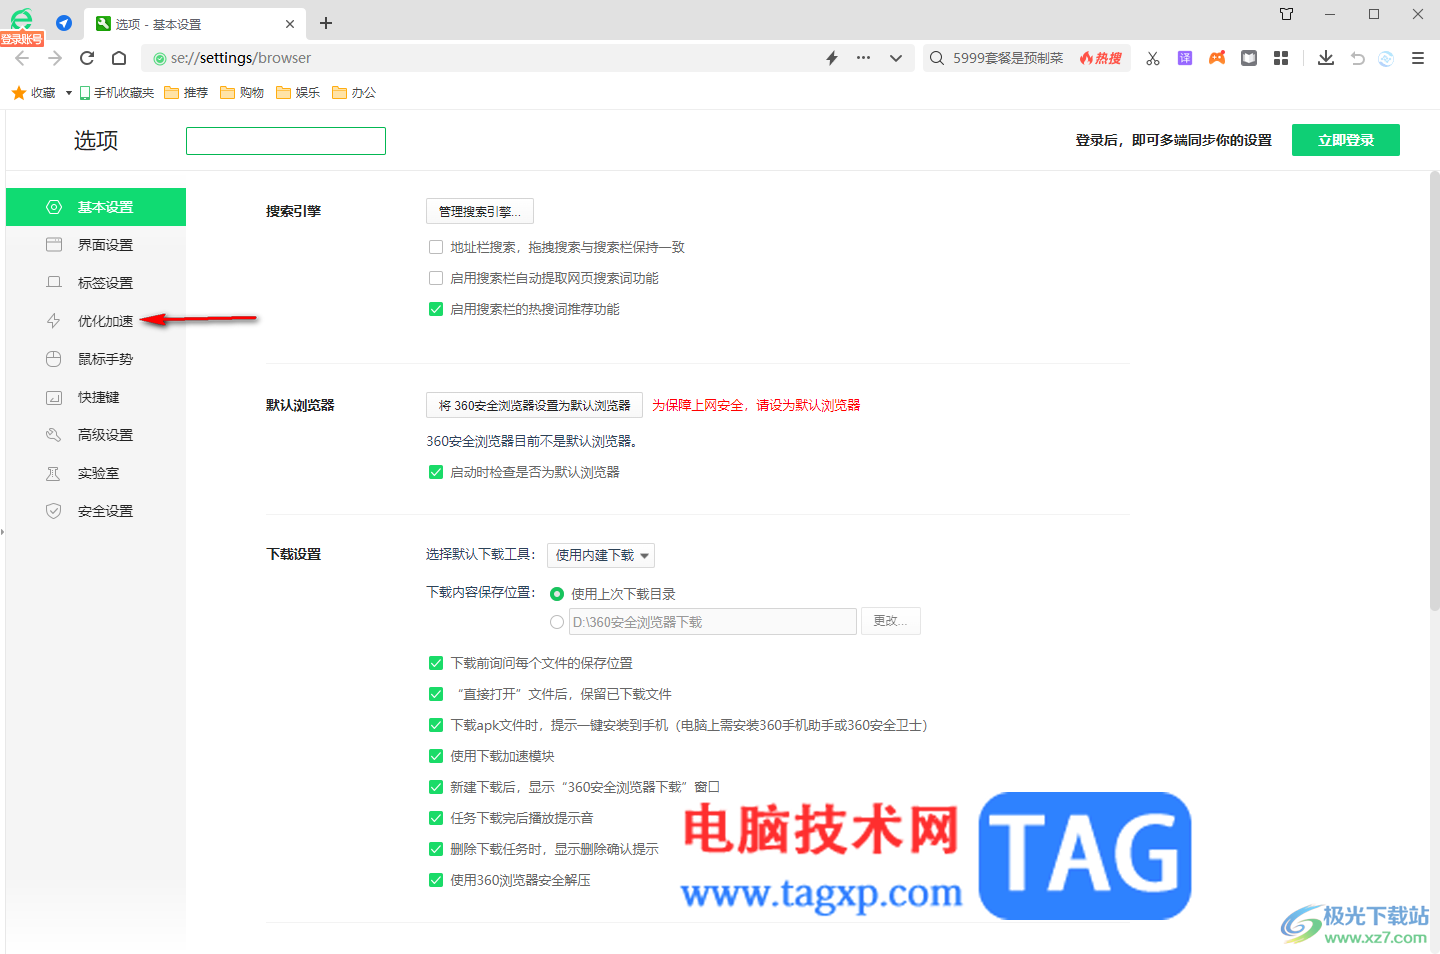Open the 手机收藏夹 bookmark
Image resolution: width=1440 pixels, height=954 pixels.
[117, 93]
